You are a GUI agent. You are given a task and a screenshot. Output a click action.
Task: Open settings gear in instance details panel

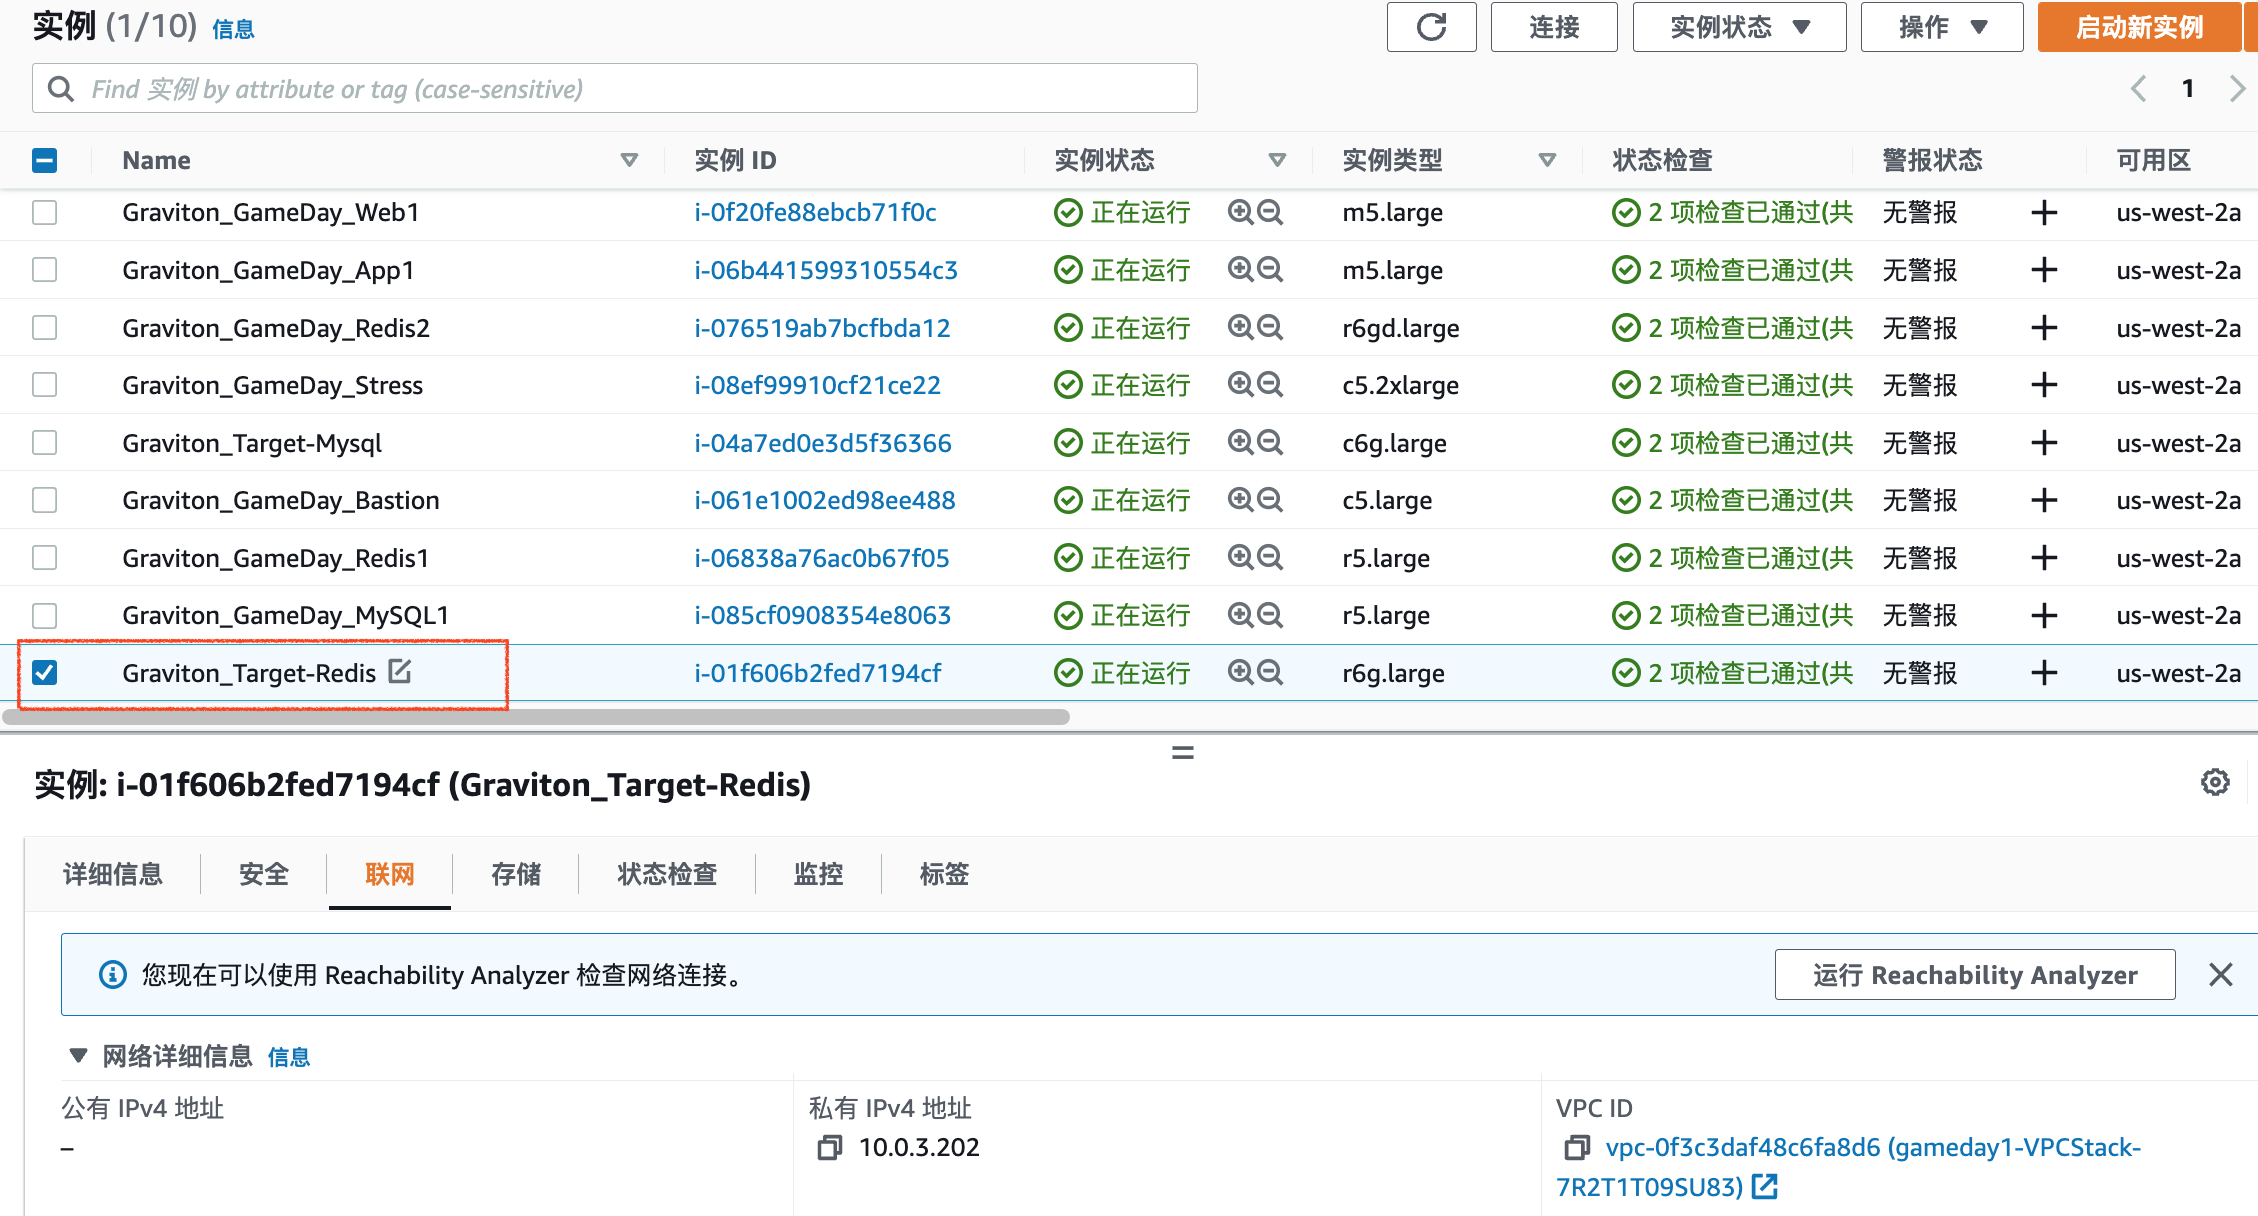(x=2215, y=782)
